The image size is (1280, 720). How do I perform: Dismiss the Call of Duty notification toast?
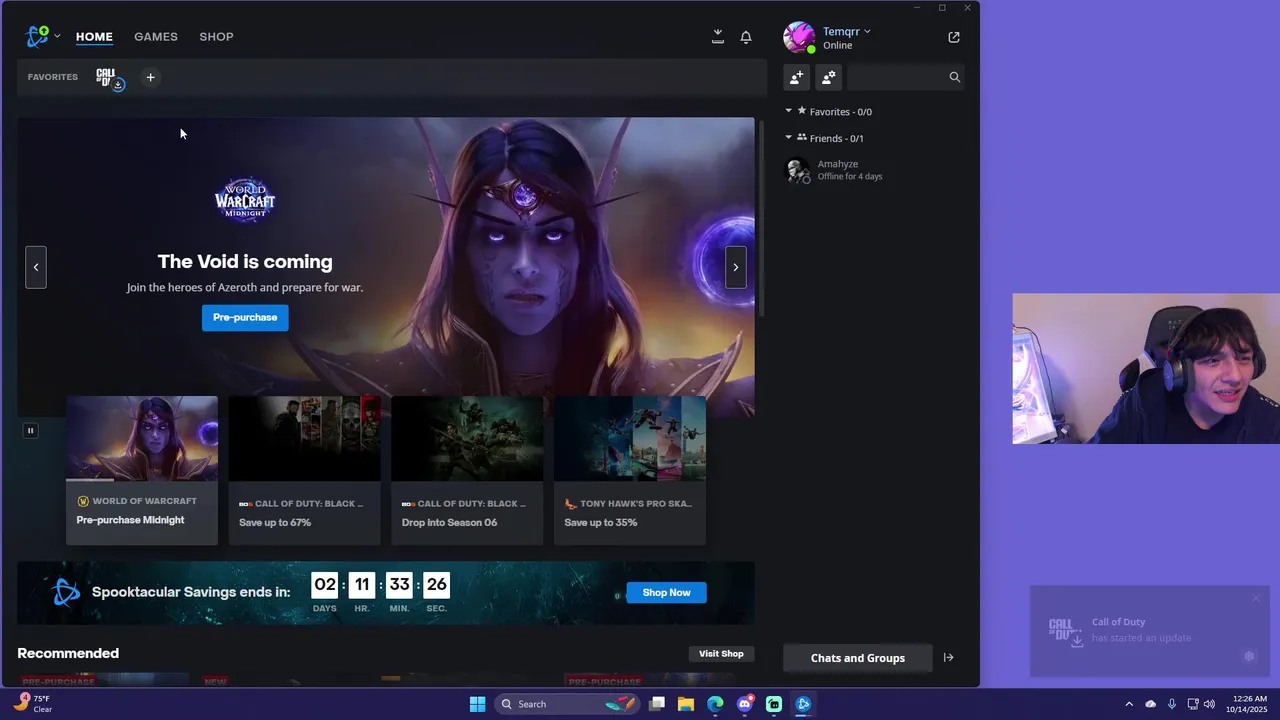pos(1256,598)
